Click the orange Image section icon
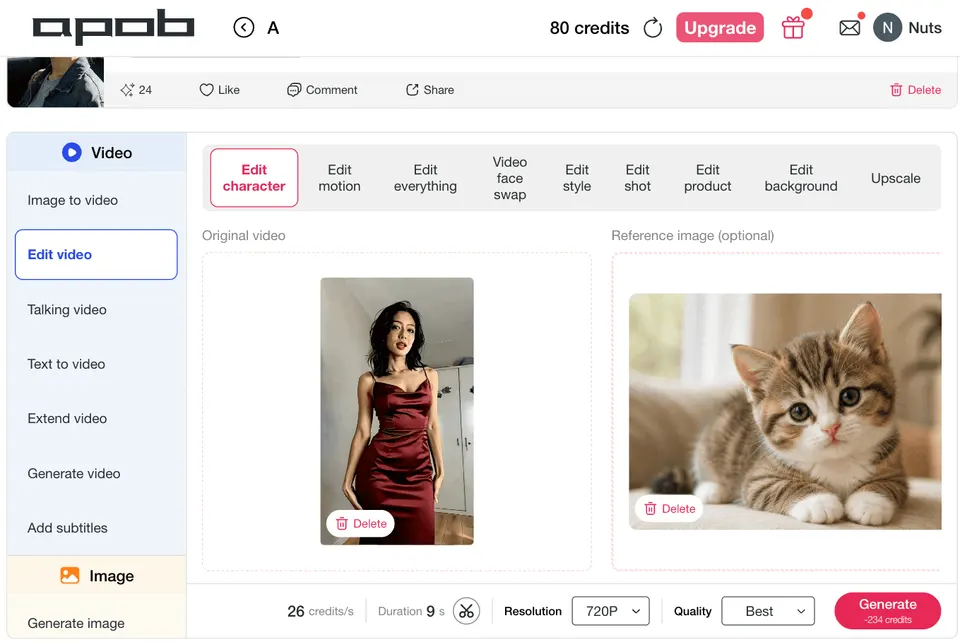 (x=70, y=575)
